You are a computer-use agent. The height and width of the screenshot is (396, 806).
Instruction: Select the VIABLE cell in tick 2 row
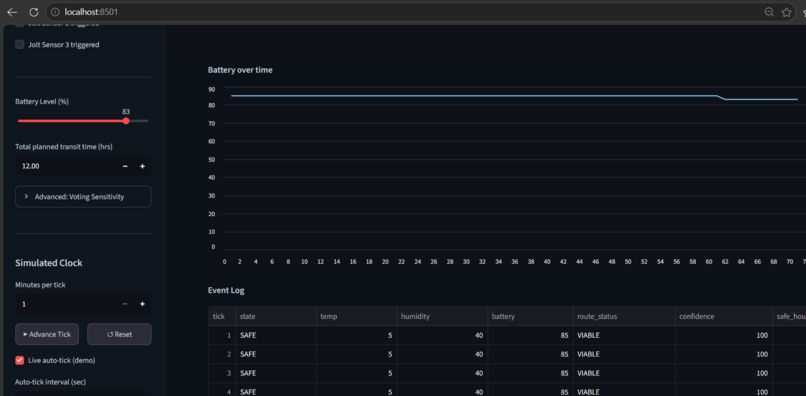tap(624, 354)
